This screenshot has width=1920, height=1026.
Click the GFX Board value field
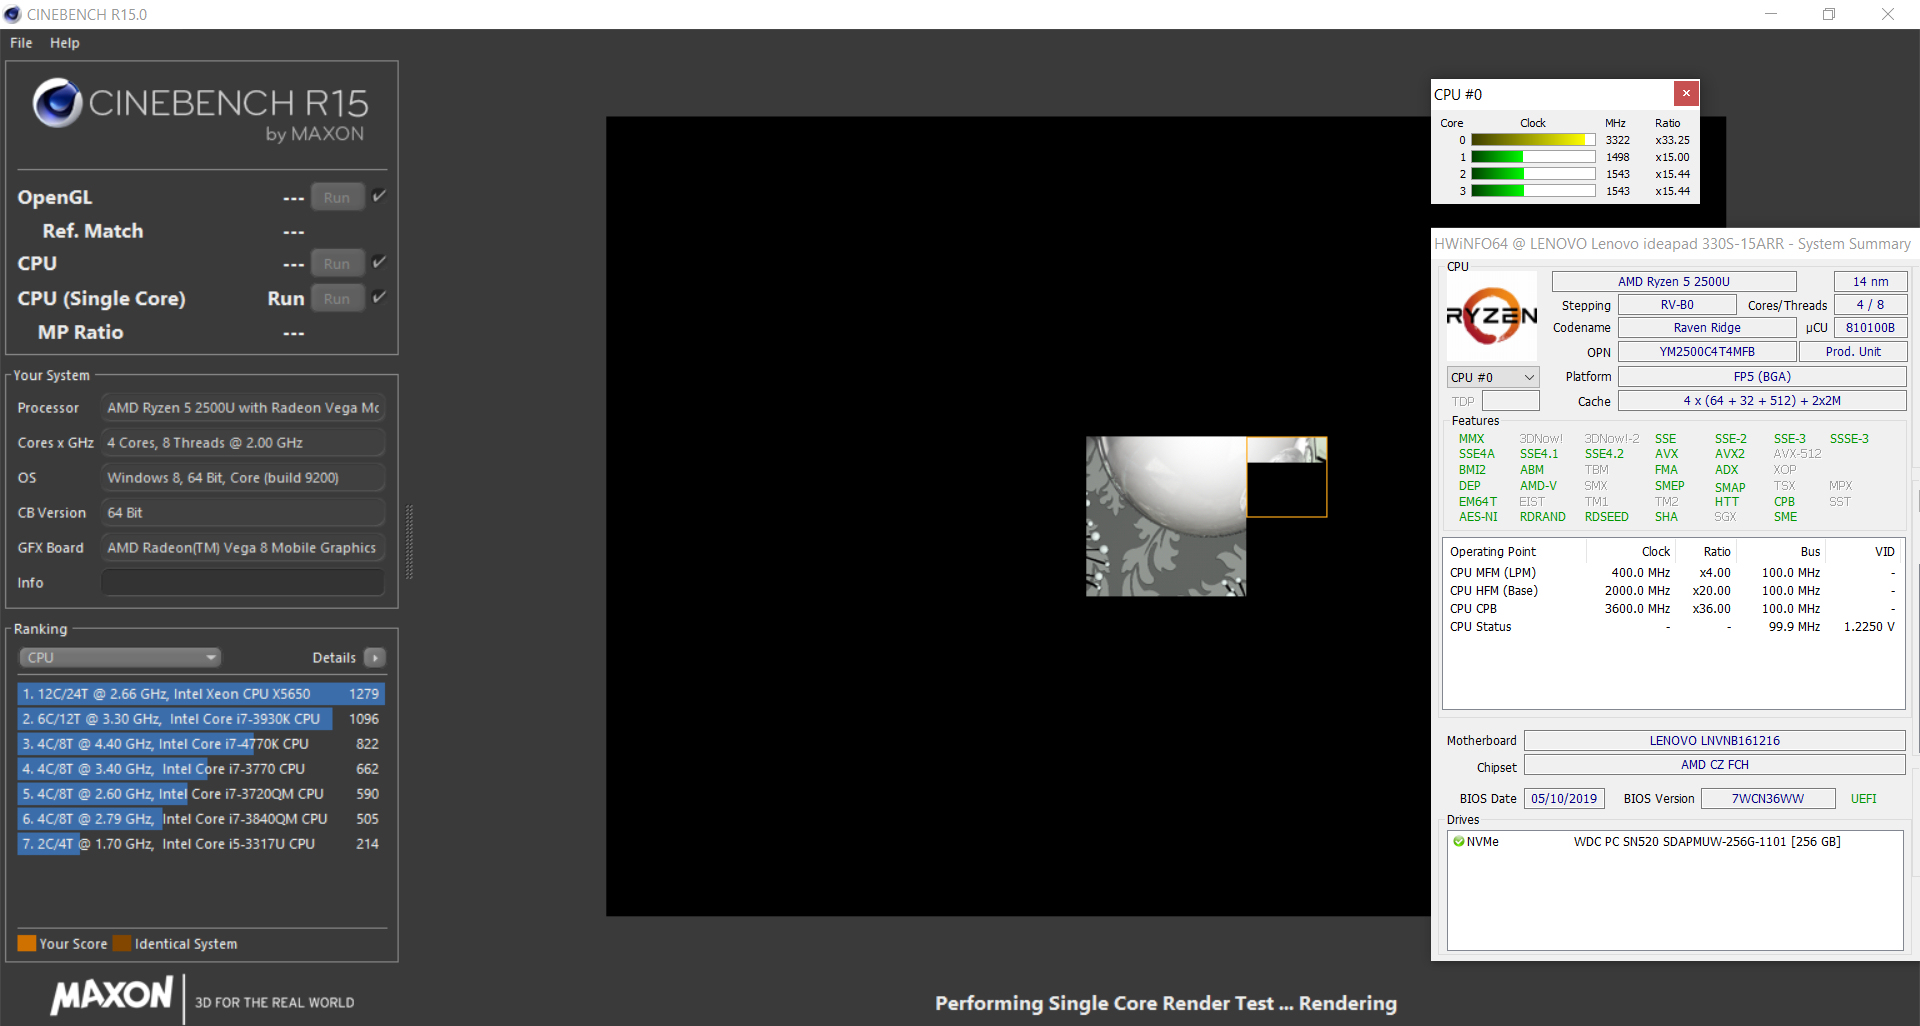[243, 547]
